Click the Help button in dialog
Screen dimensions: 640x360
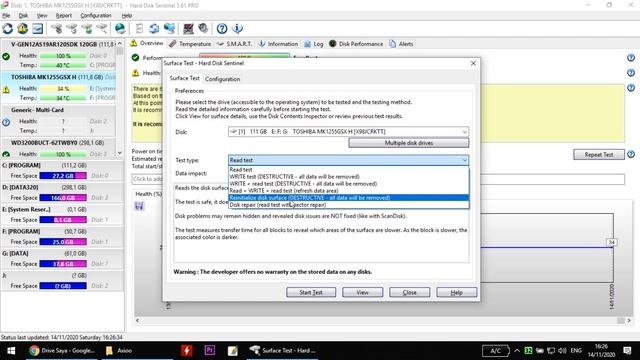click(x=456, y=292)
